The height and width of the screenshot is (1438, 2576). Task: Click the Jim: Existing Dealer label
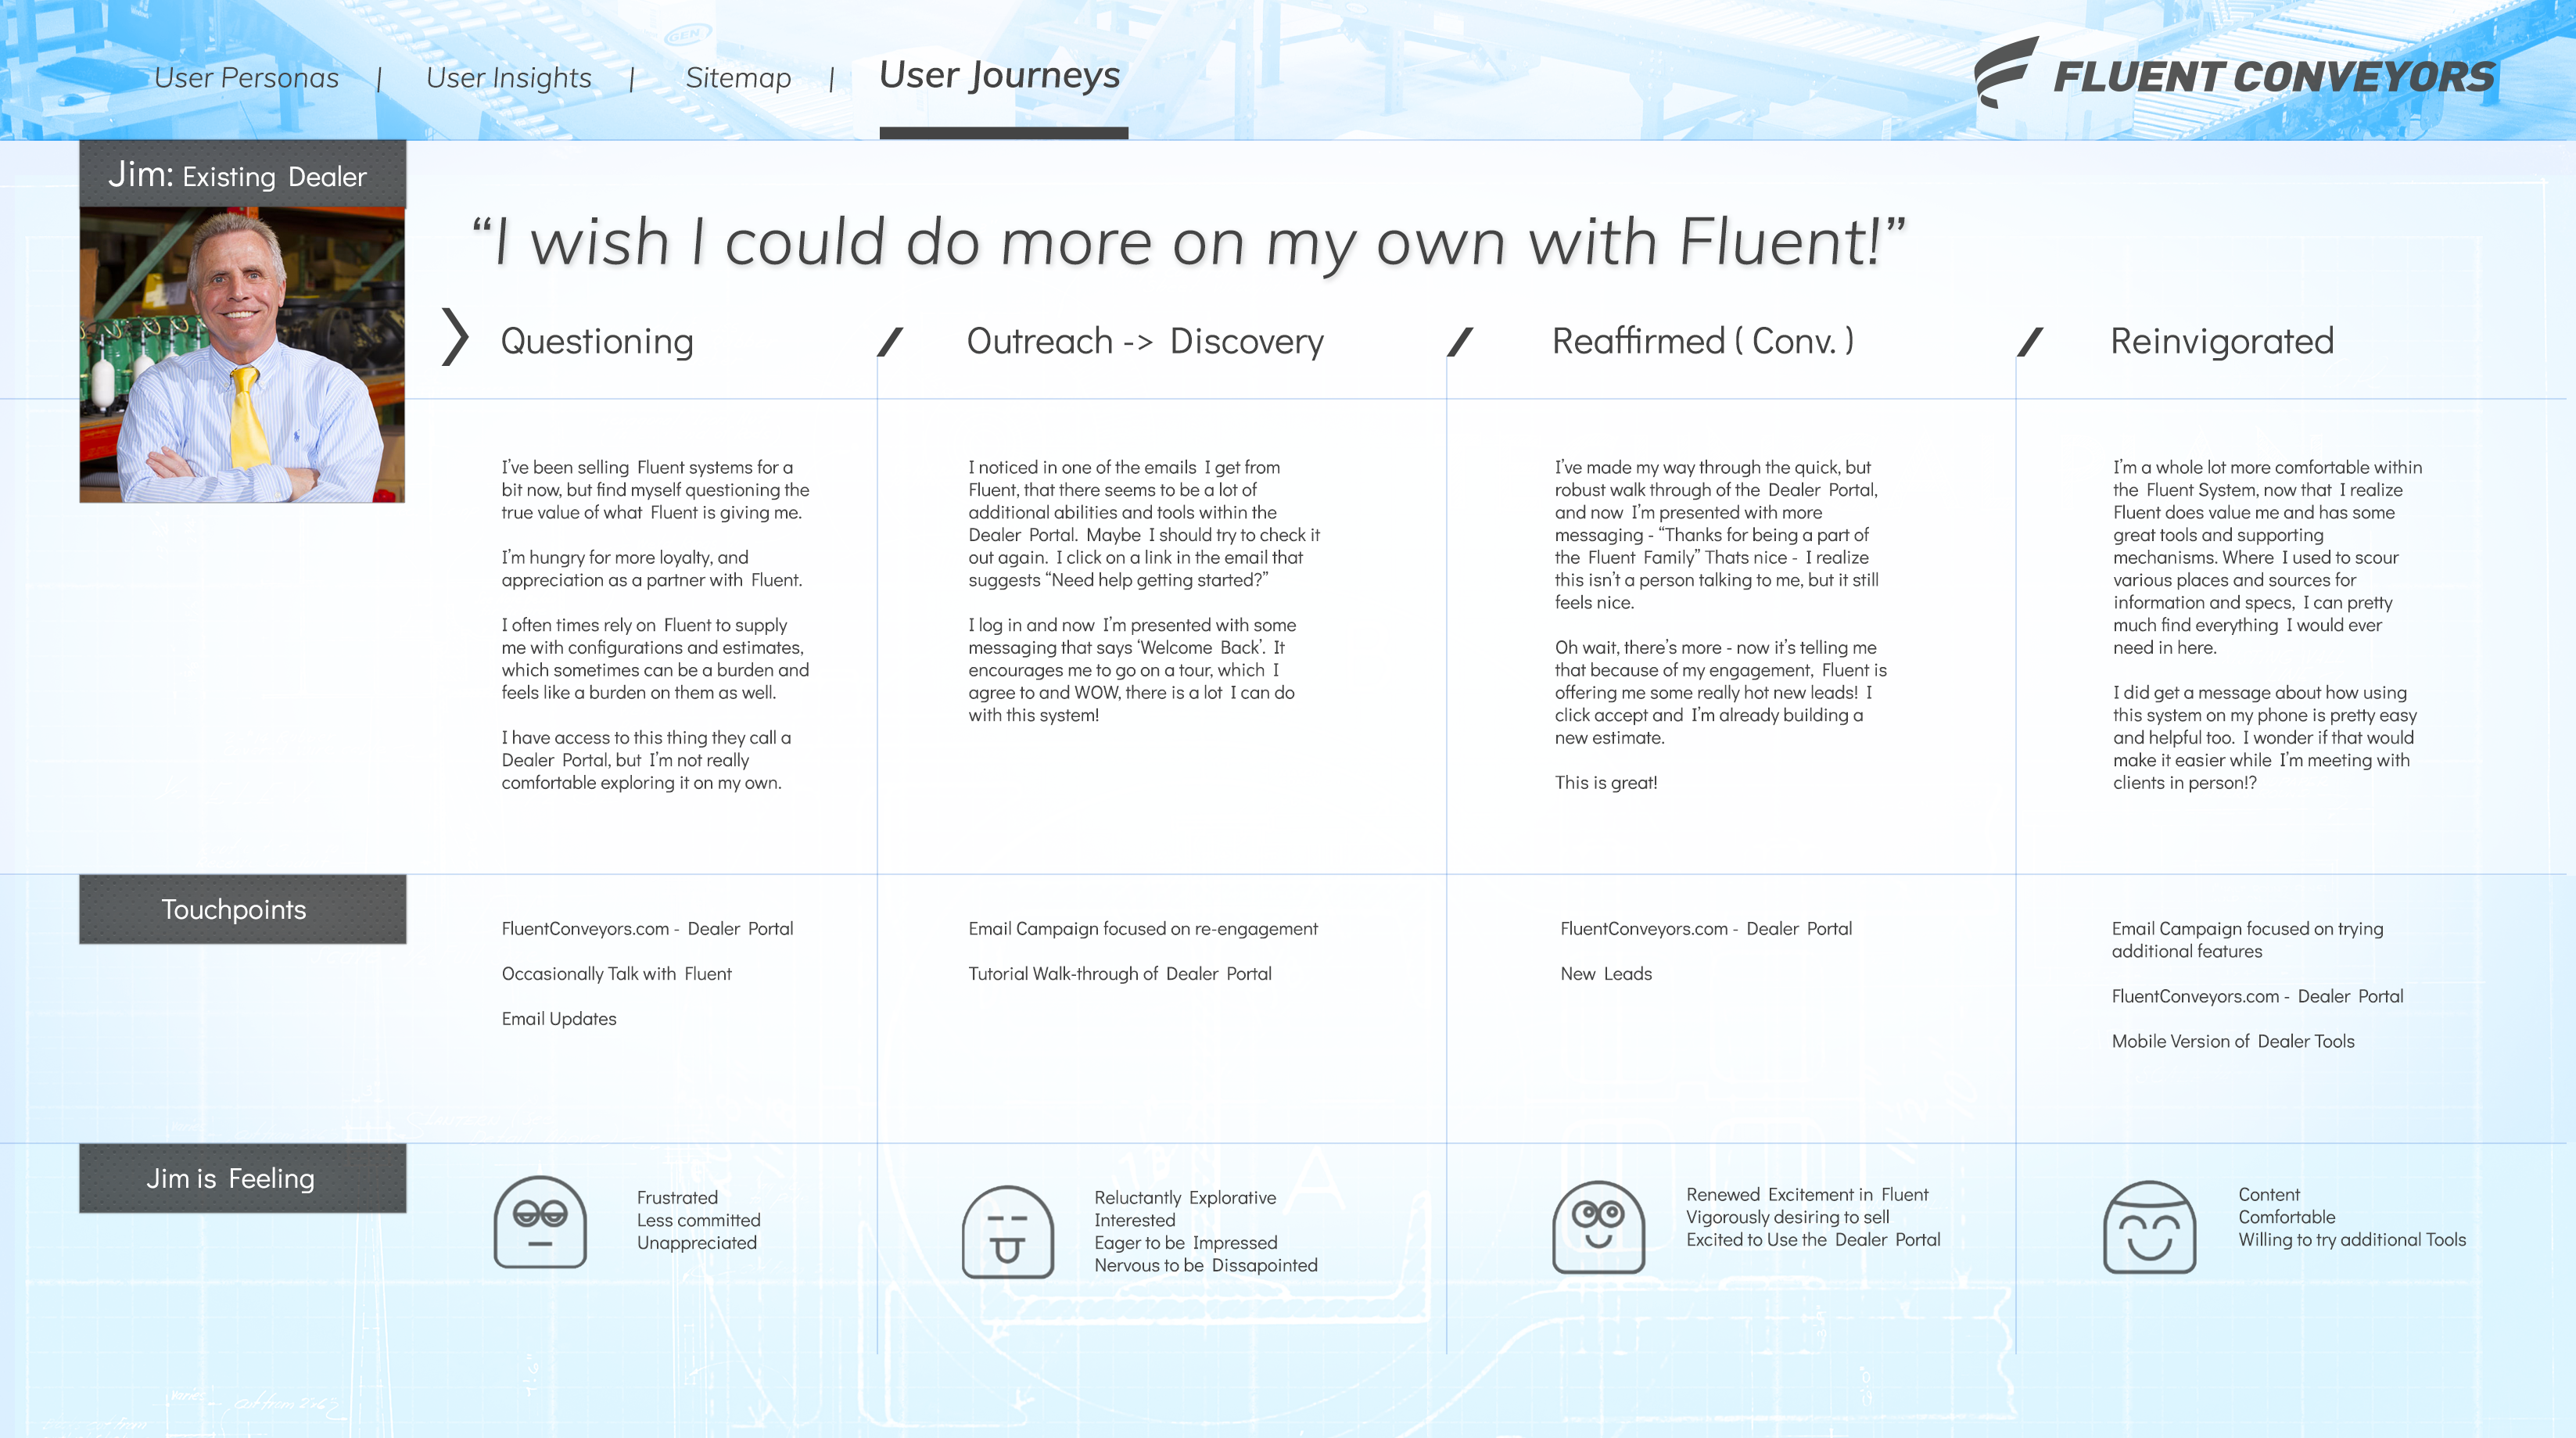point(243,175)
